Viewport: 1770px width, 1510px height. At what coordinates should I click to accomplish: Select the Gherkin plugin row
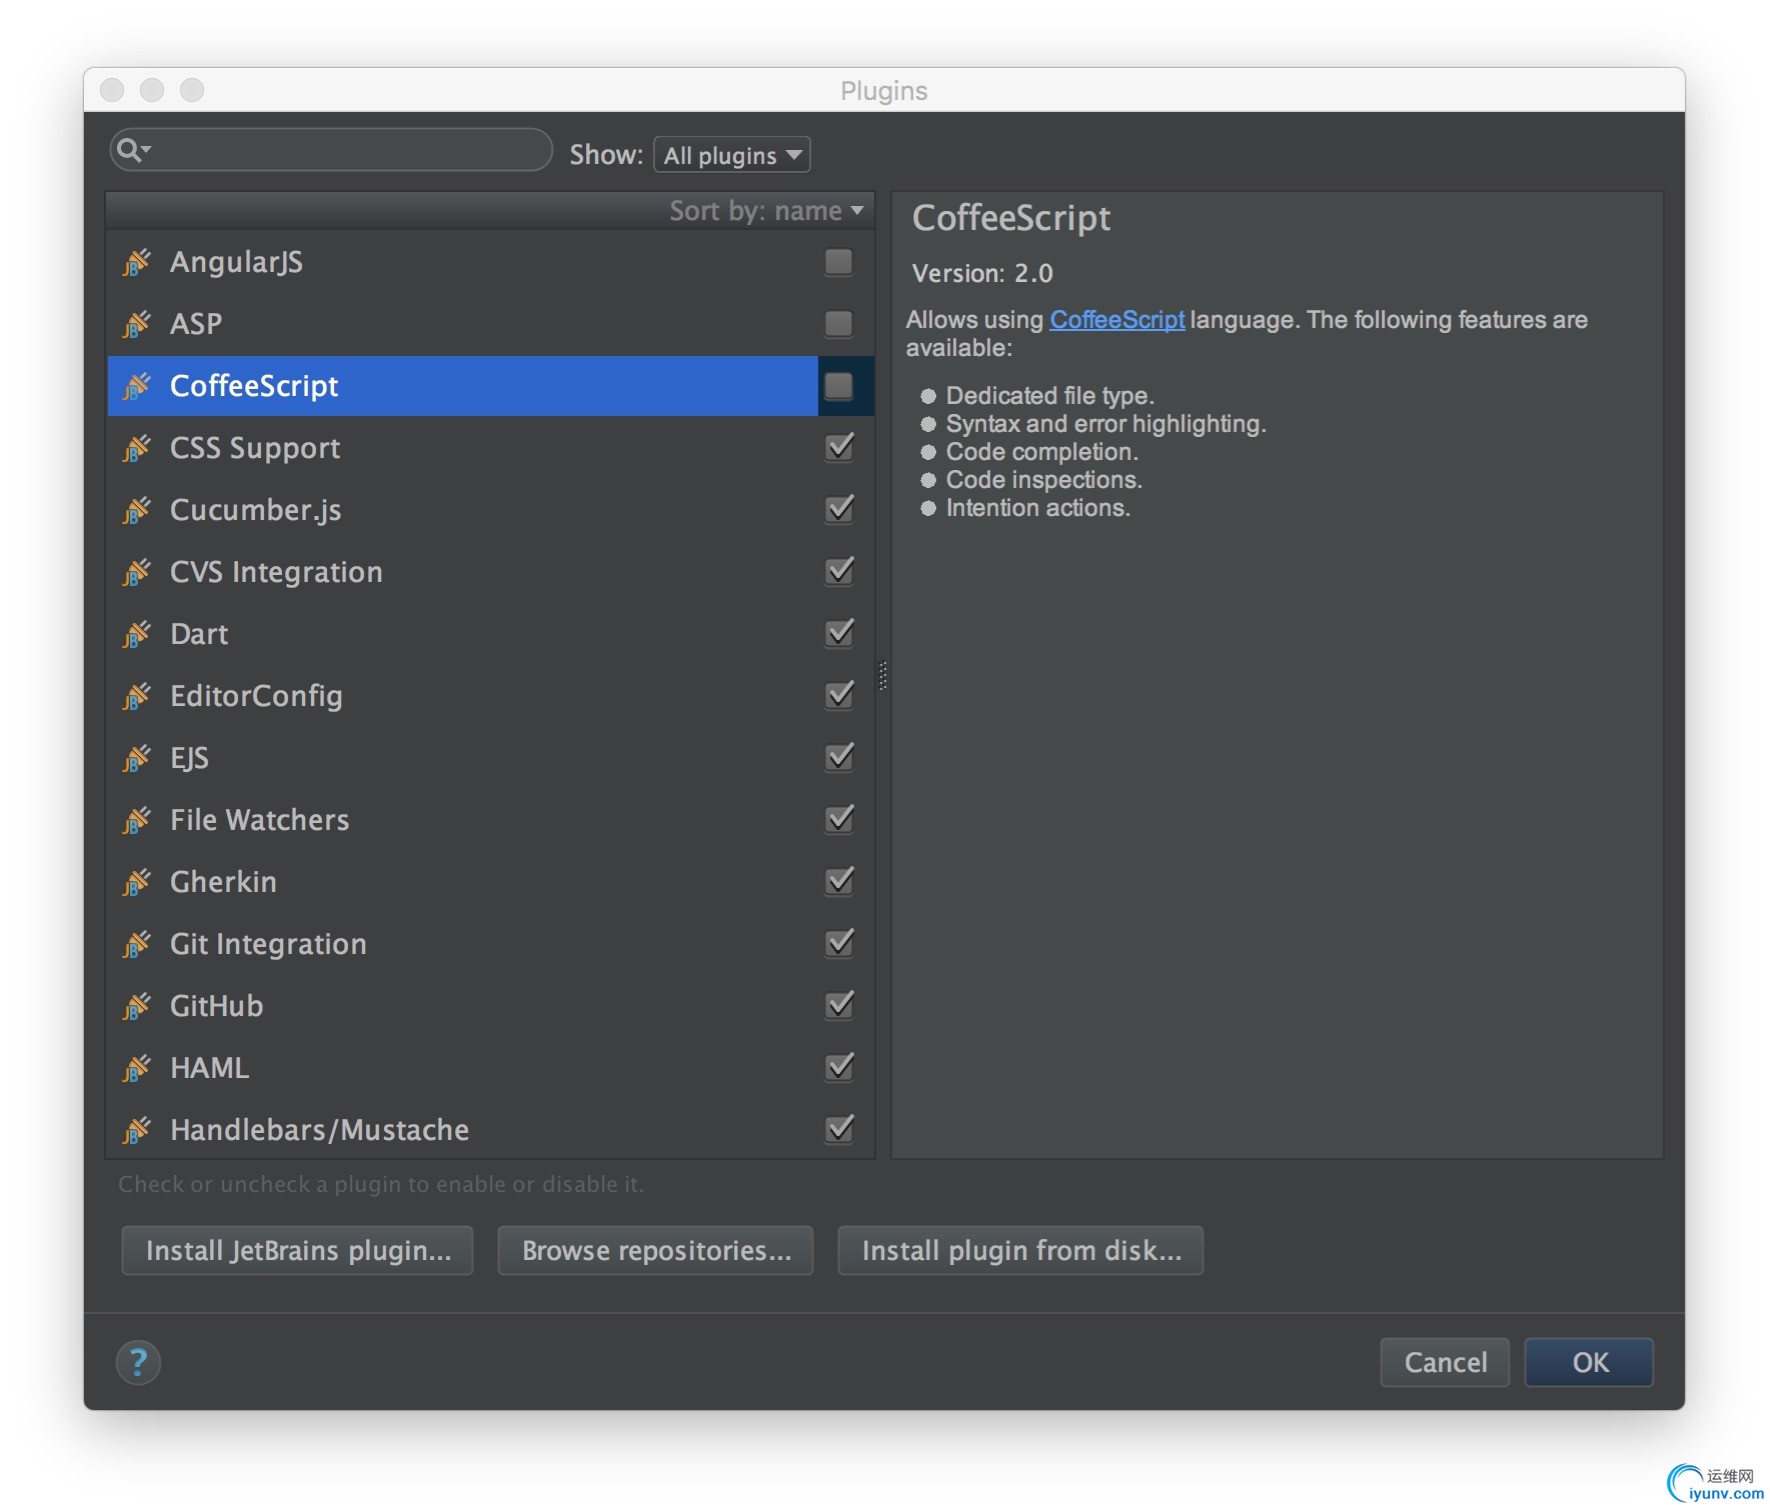[490, 882]
